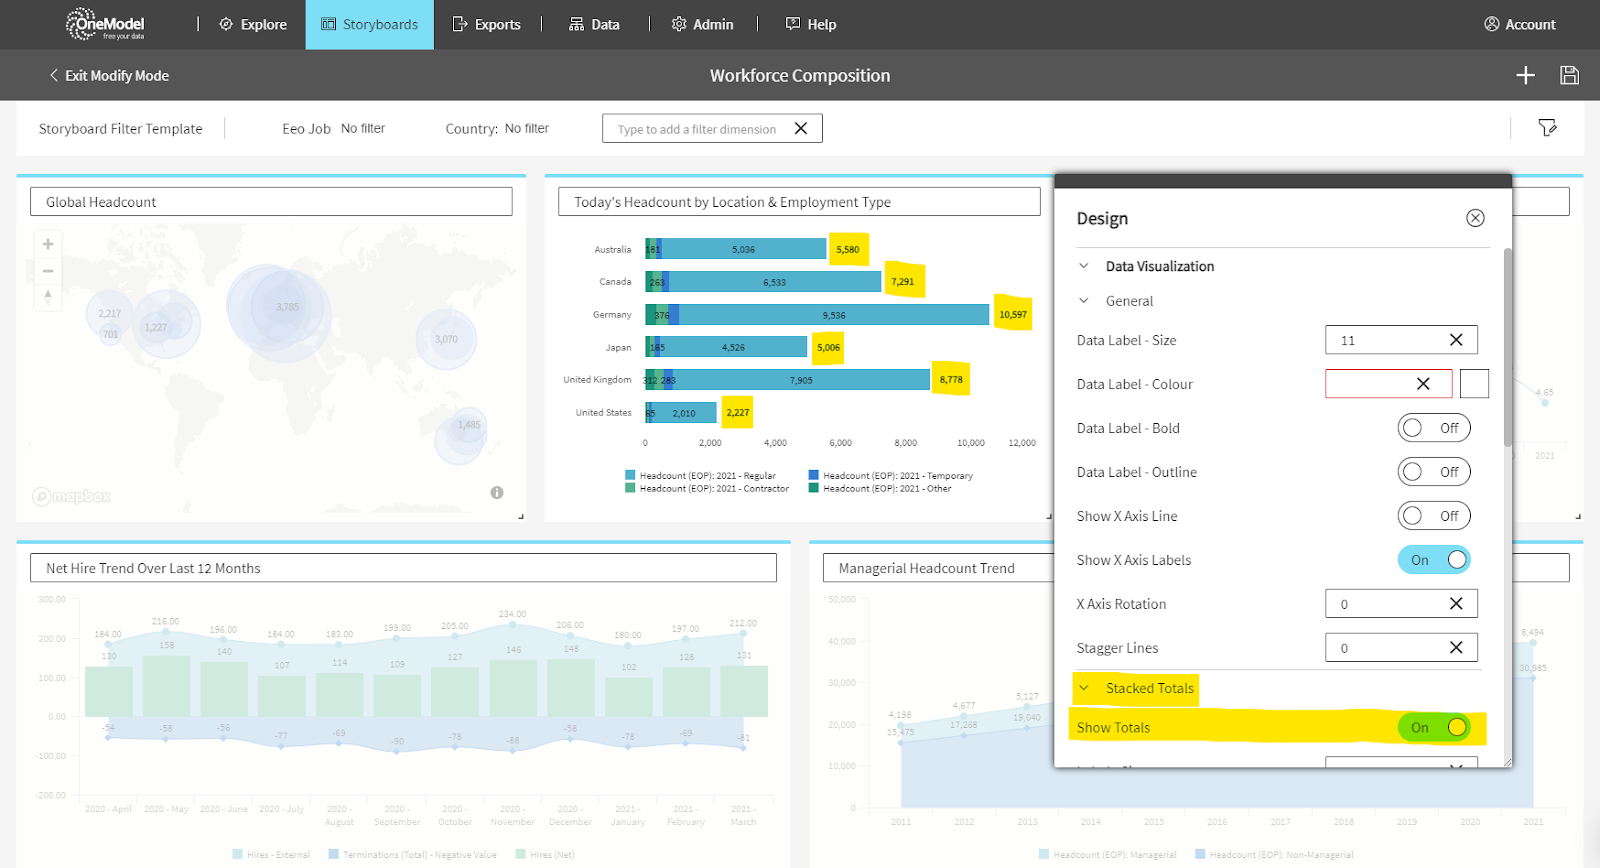Click the add tile plus icon
Image resolution: width=1600 pixels, height=868 pixels.
(x=1525, y=75)
